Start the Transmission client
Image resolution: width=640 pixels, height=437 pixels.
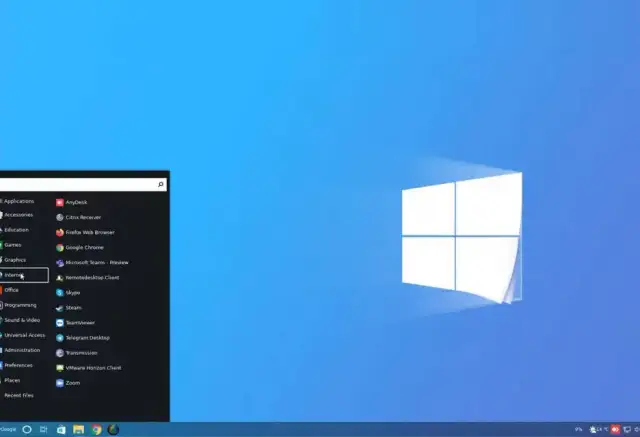pyautogui.click(x=77, y=353)
